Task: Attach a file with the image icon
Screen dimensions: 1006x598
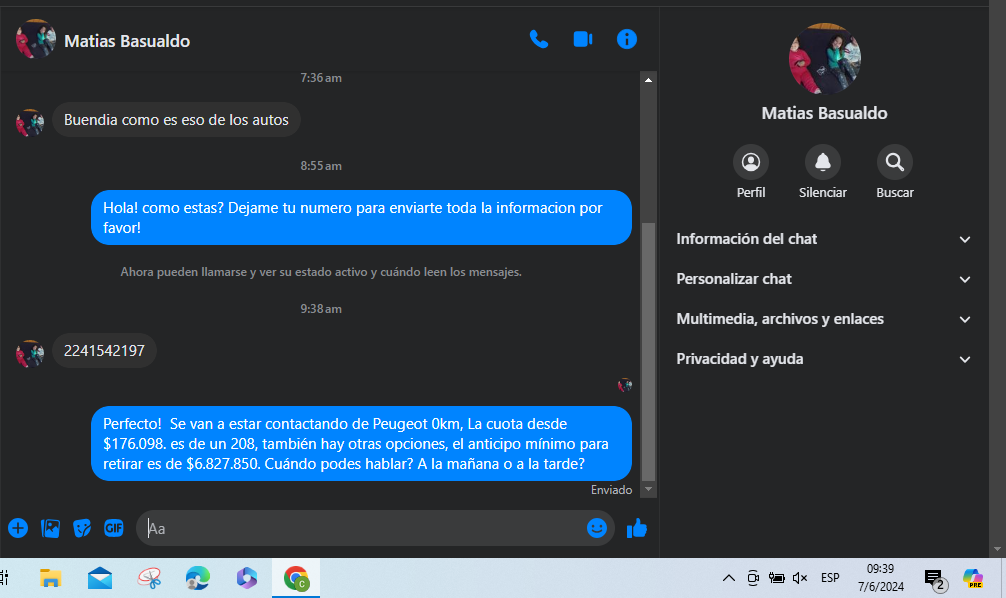Action: (x=50, y=528)
